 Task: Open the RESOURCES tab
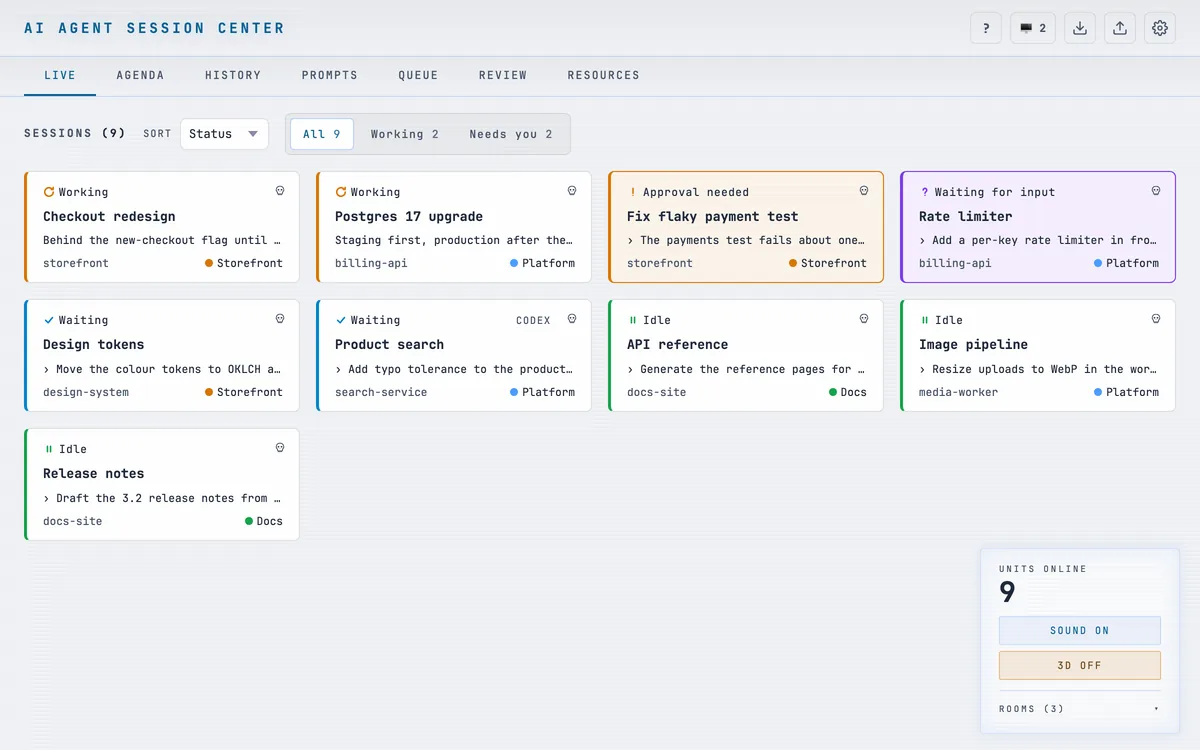coord(603,75)
